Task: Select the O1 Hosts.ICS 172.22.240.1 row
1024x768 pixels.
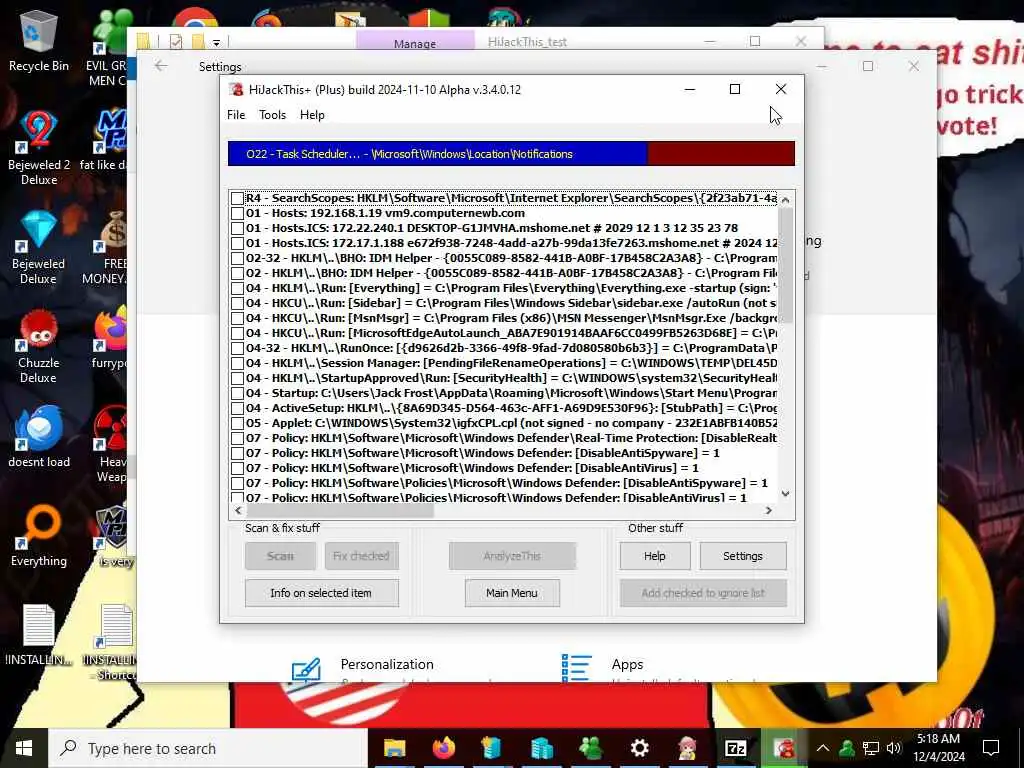Action: pos(492,228)
